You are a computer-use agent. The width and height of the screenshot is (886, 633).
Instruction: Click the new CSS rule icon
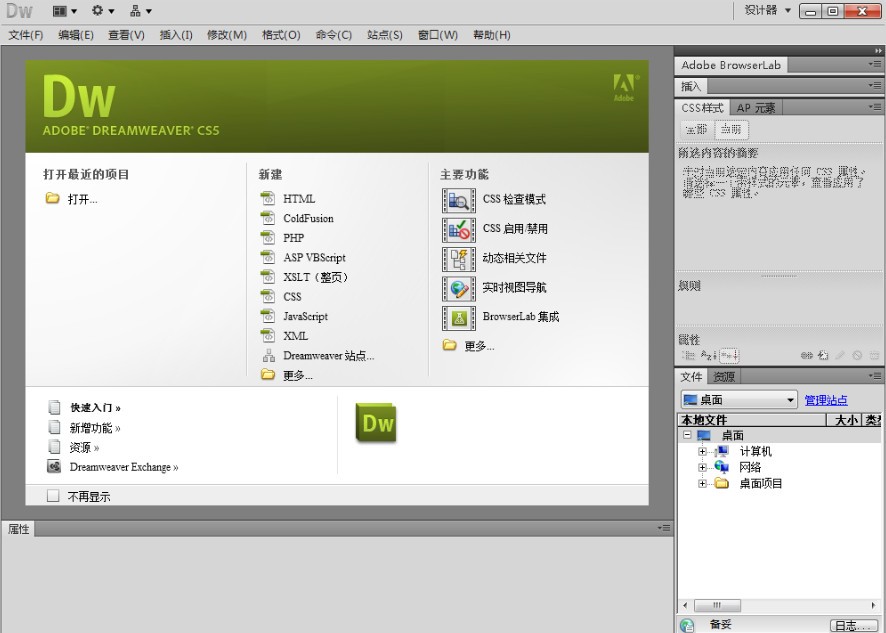click(823, 355)
